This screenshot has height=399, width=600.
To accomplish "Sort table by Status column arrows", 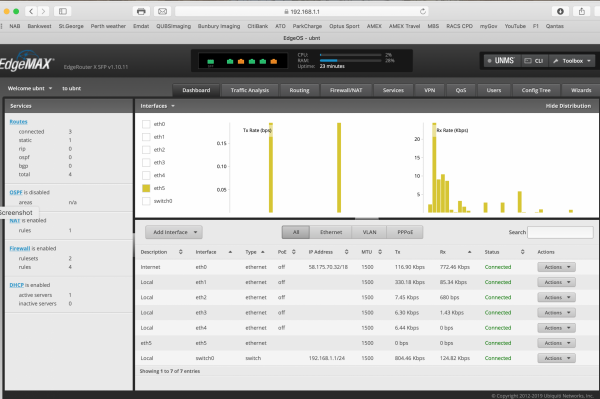I will 522,252.
